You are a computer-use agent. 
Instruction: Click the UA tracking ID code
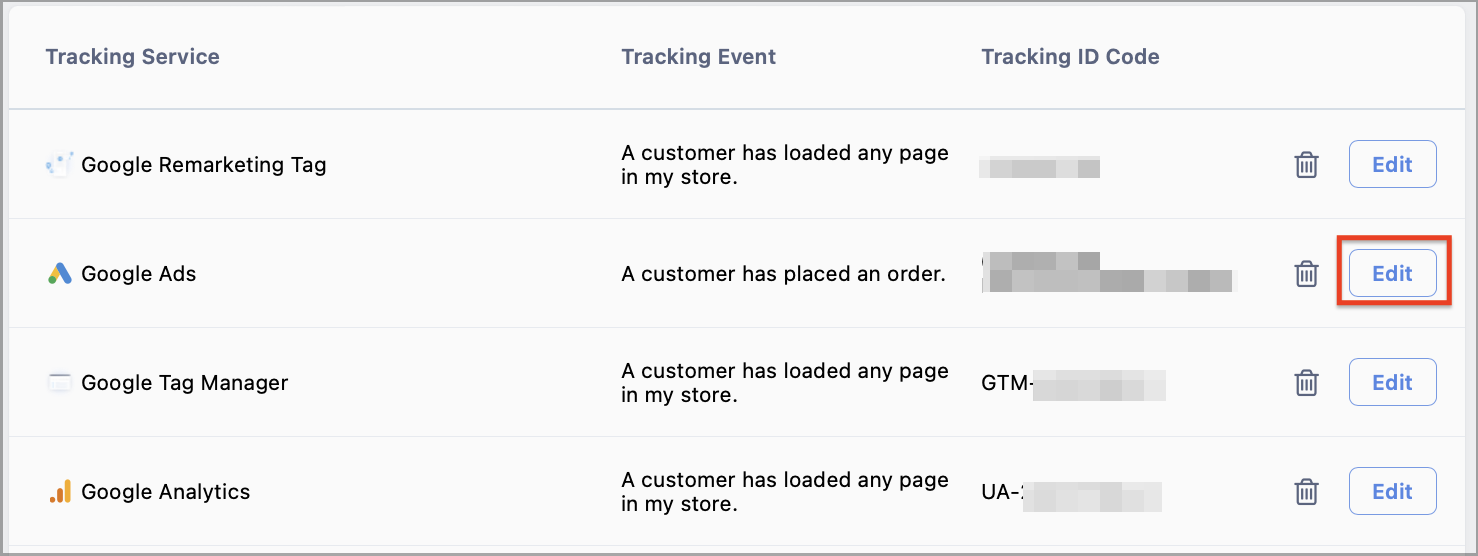[x=1071, y=492]
